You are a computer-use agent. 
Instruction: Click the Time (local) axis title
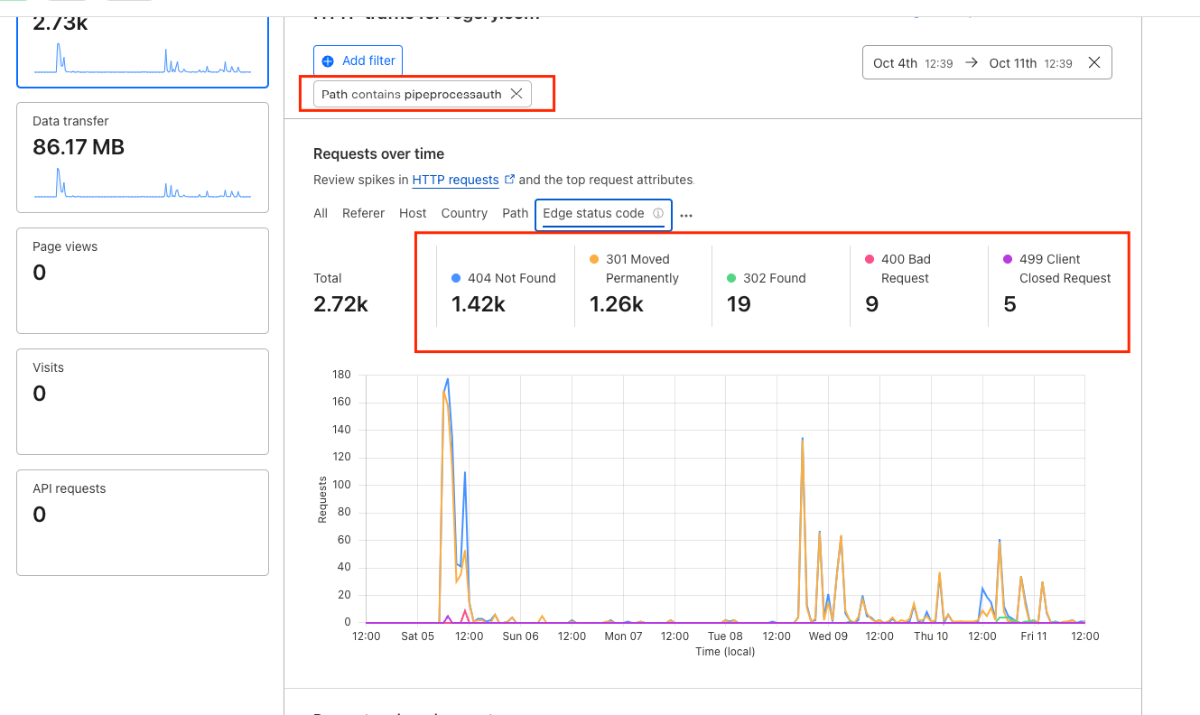point(725,652)
